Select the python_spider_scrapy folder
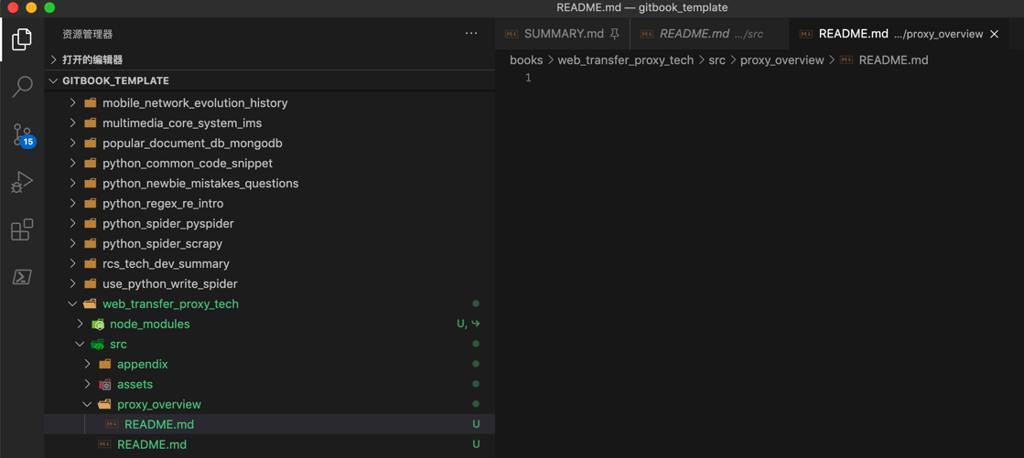1024x458 pixels. click(162, 244)
